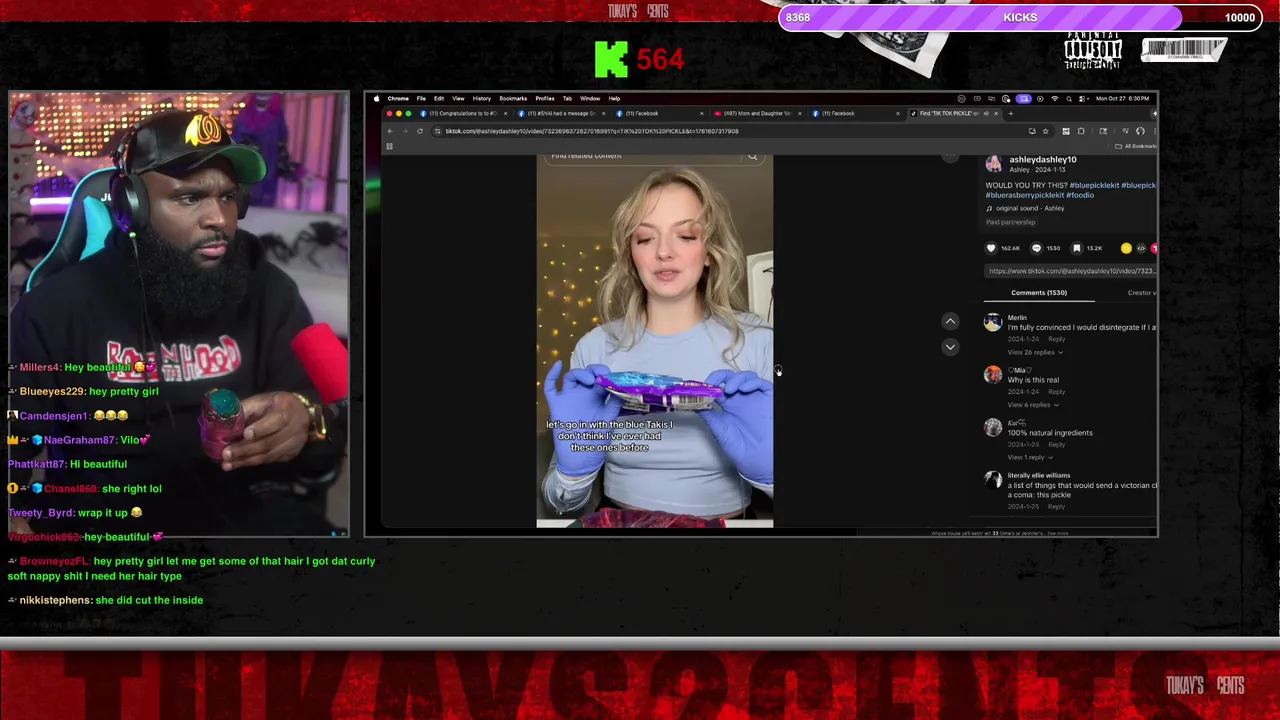Like the TikTok video with heart icon
Image resolution: width=1280 pixels, height=720 pixels.
tap(991, 248)
